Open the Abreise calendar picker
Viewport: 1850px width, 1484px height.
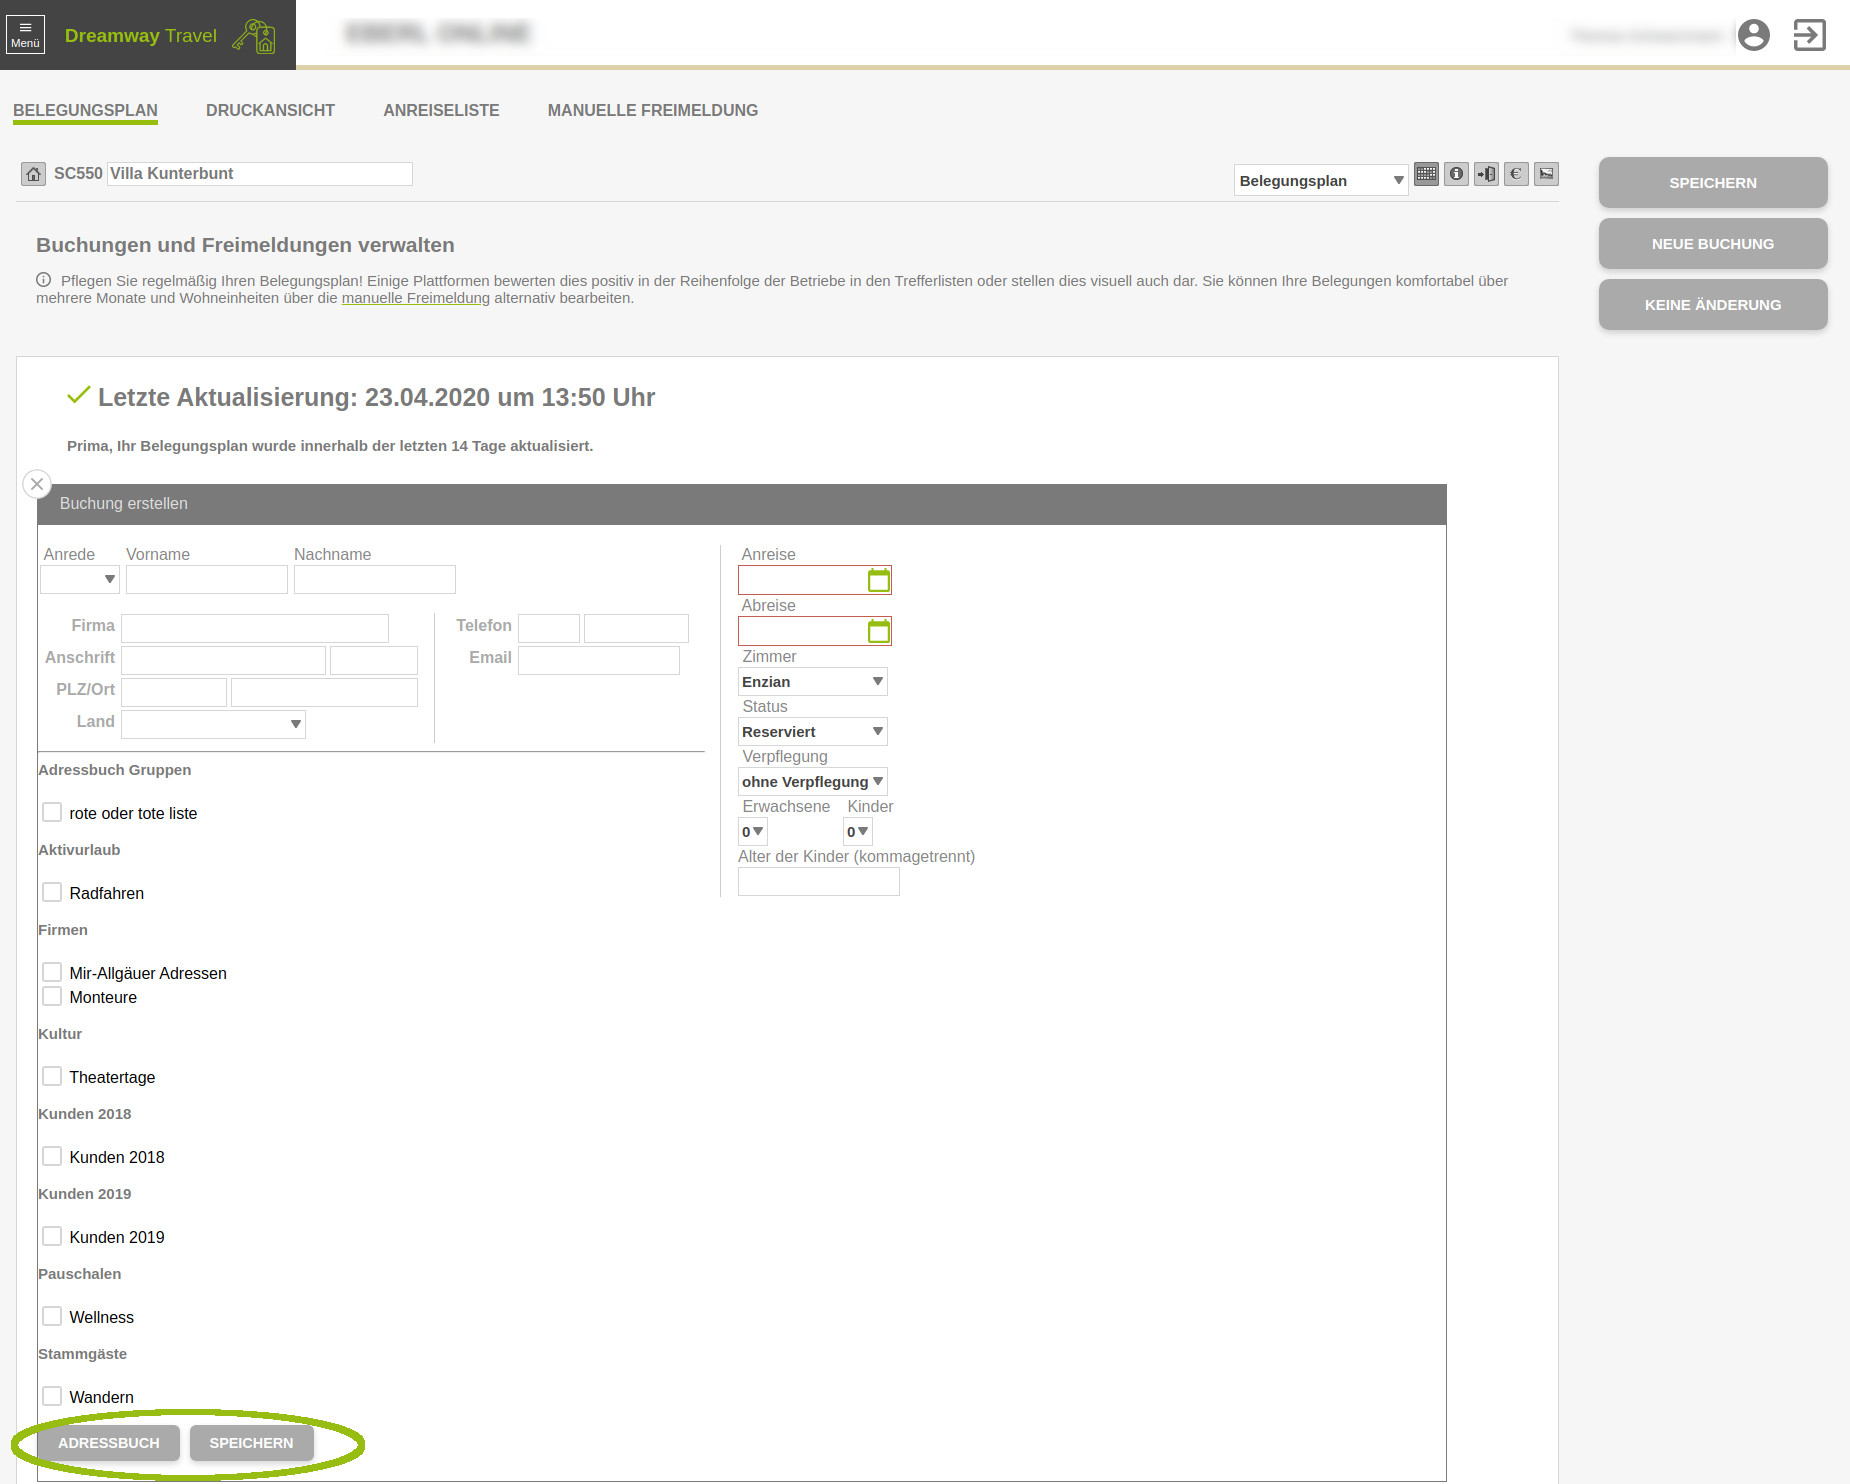[878, 631]
